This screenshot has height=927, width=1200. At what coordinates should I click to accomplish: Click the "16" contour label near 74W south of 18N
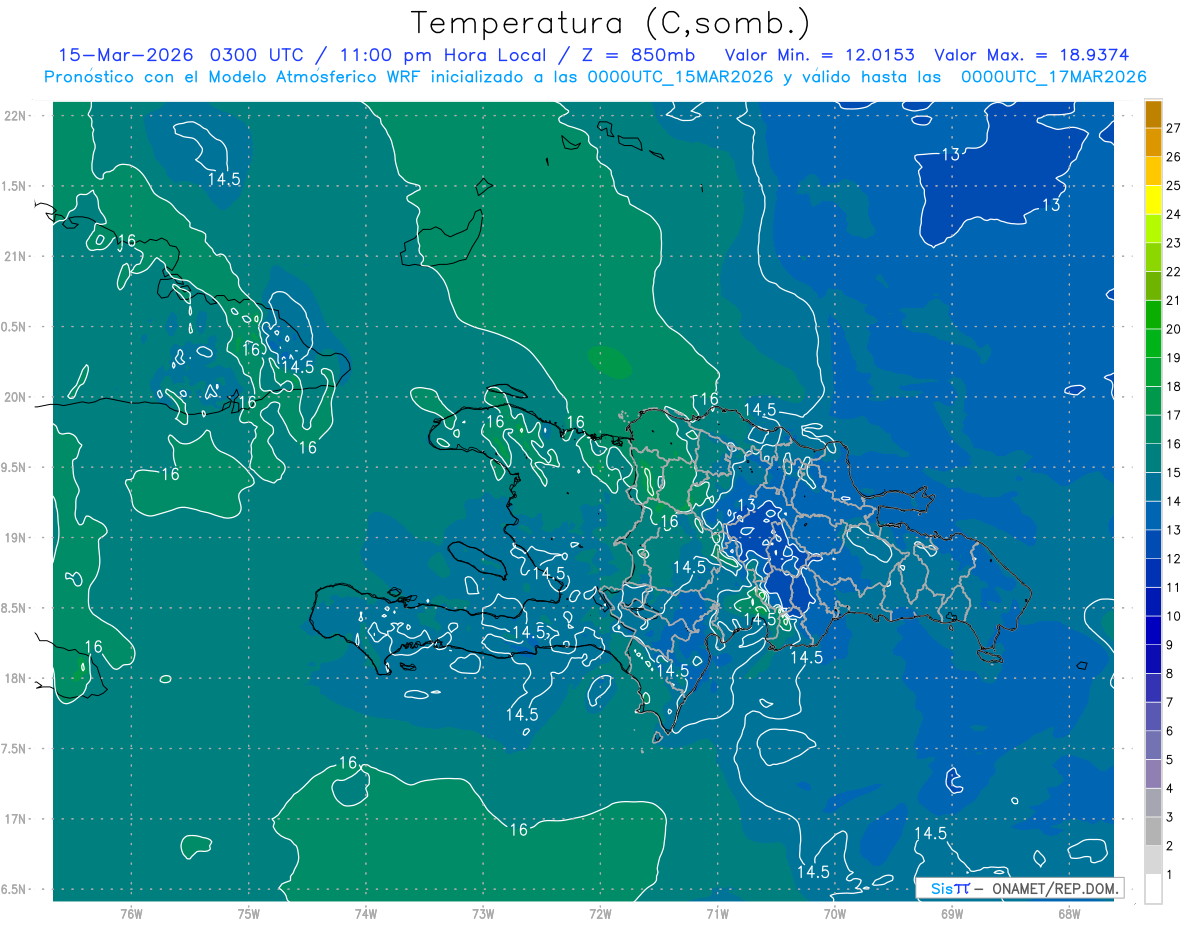coord(348,763)
